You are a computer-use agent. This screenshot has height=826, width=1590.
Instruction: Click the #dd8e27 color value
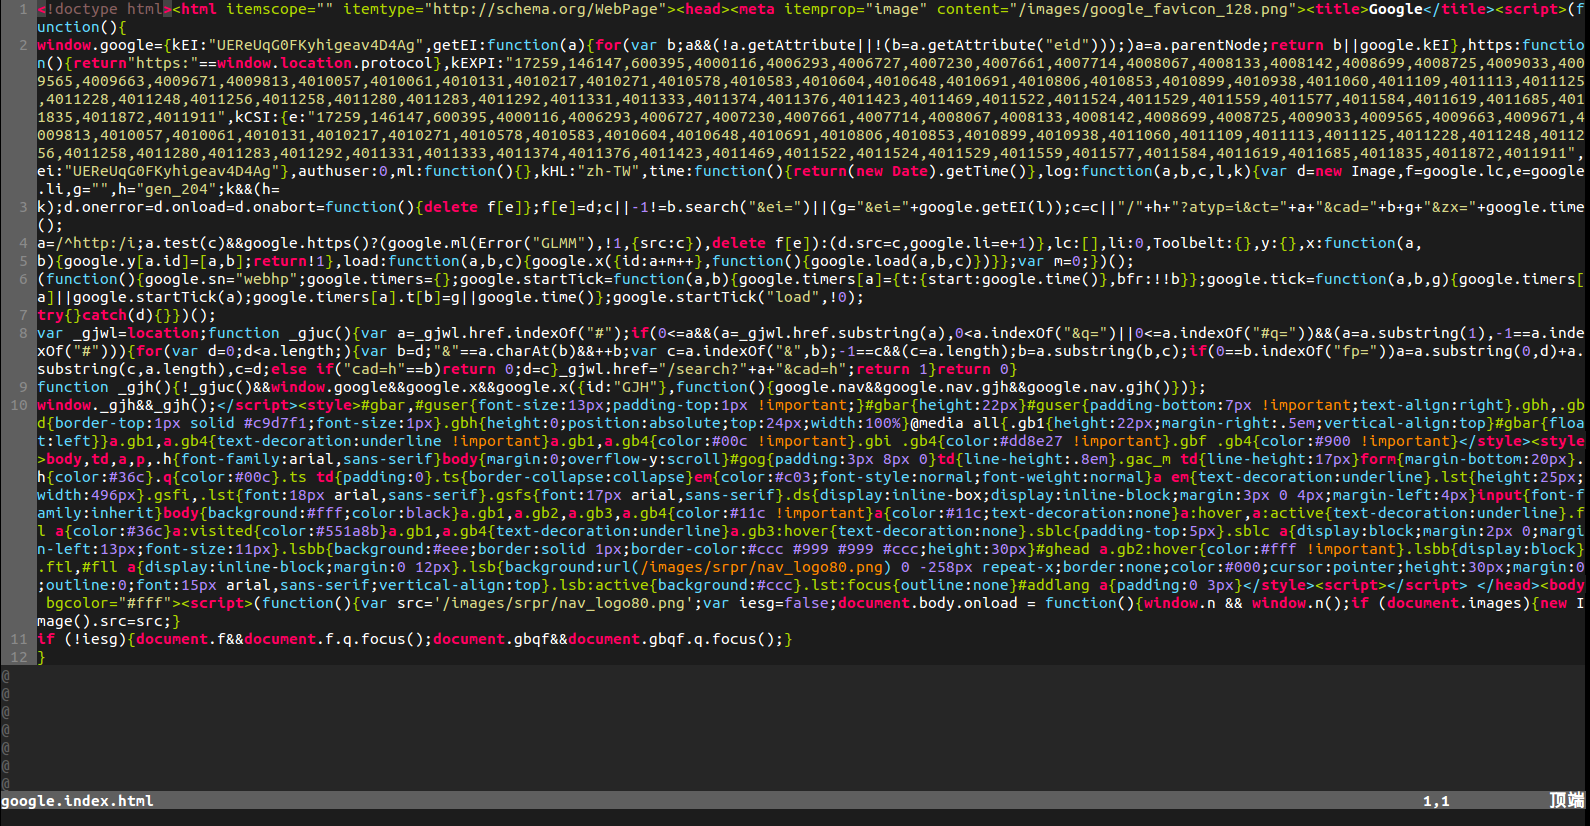coord(1030,441)
